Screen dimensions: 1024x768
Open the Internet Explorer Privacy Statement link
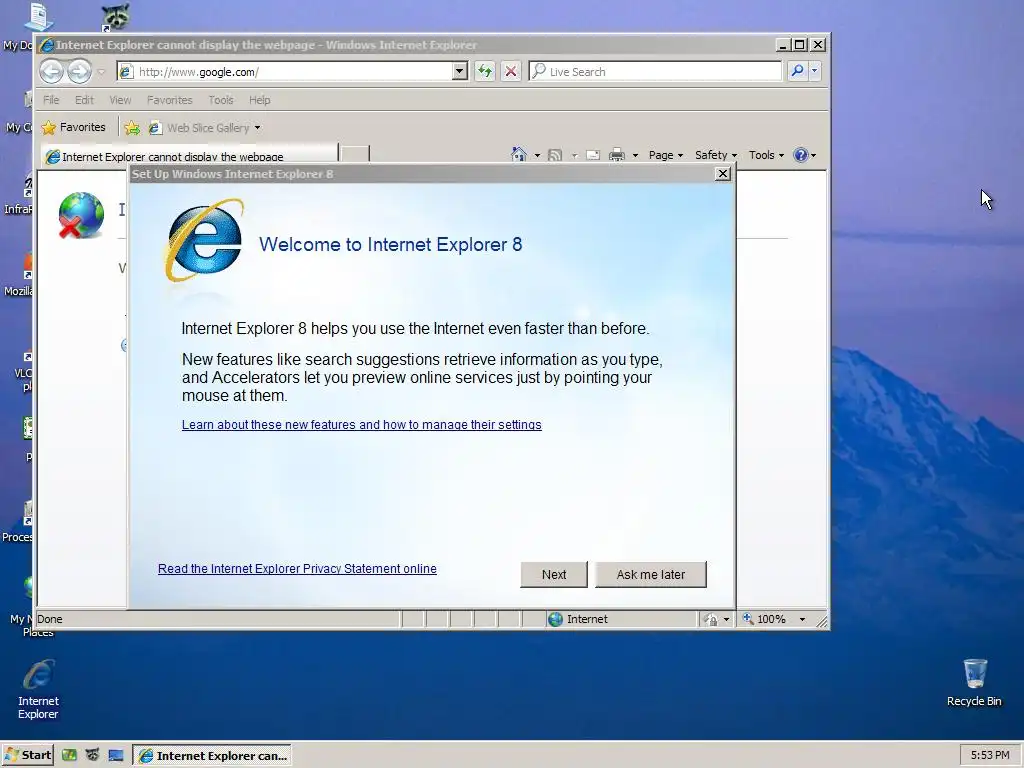pos(297,569)
